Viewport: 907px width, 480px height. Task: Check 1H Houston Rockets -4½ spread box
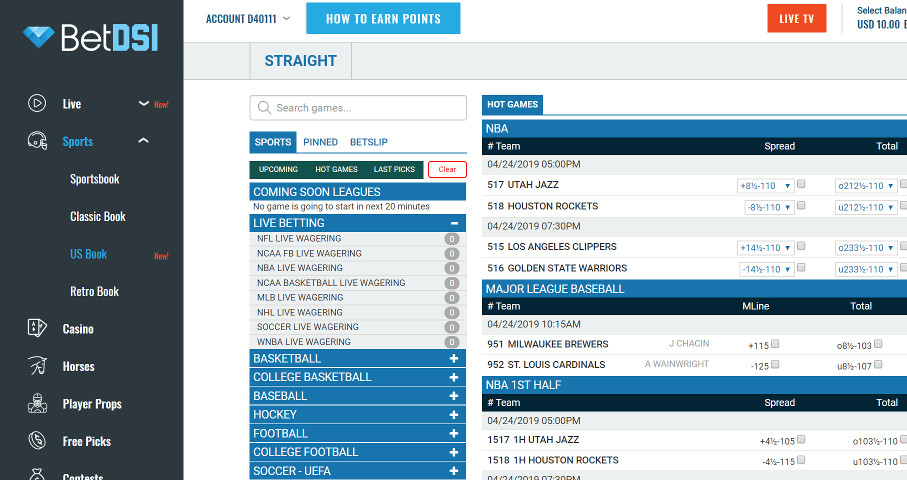[801, 460]
